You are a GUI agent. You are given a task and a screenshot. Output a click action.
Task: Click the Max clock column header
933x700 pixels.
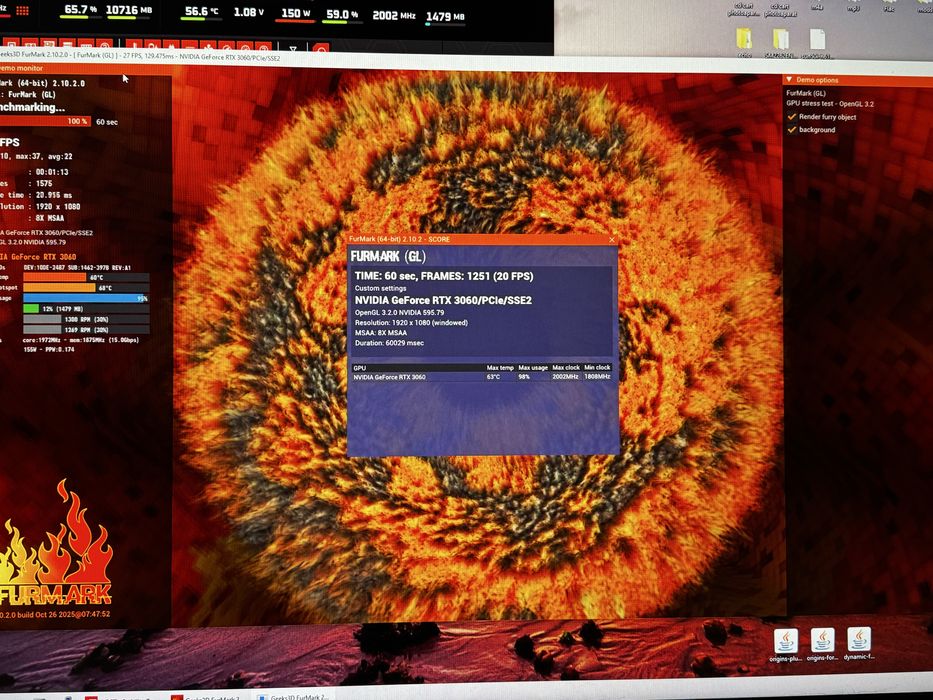[x=566, y=368]
